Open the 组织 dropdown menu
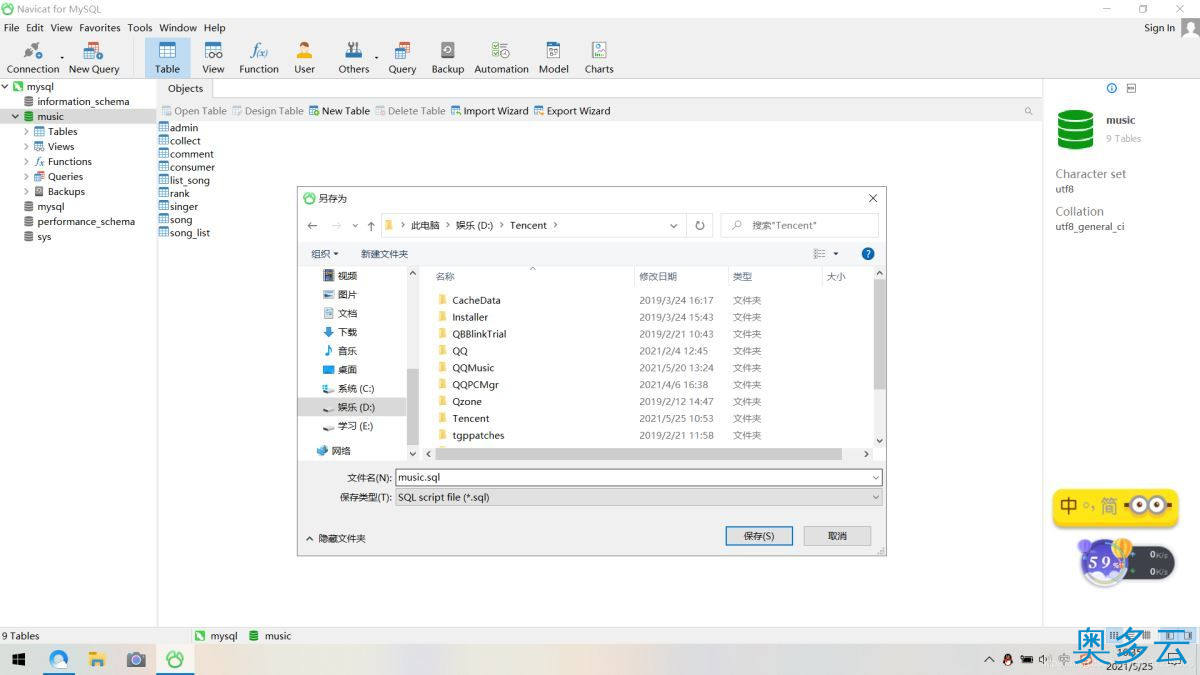Viewport: 1200px width, 675px height. point(325,254)
